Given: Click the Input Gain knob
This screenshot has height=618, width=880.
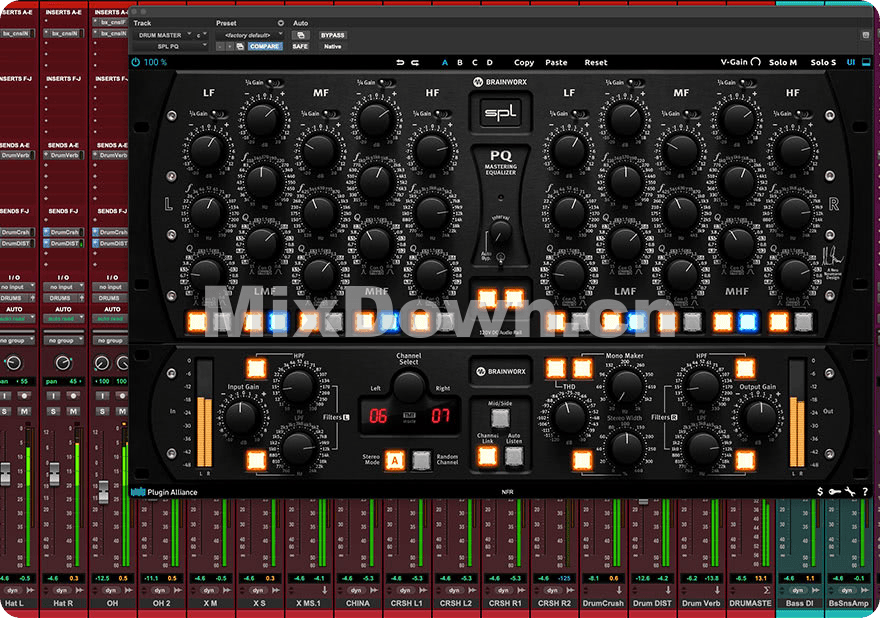Looking at the screenshot, I should pyautogui.click(x=242, y=417).
